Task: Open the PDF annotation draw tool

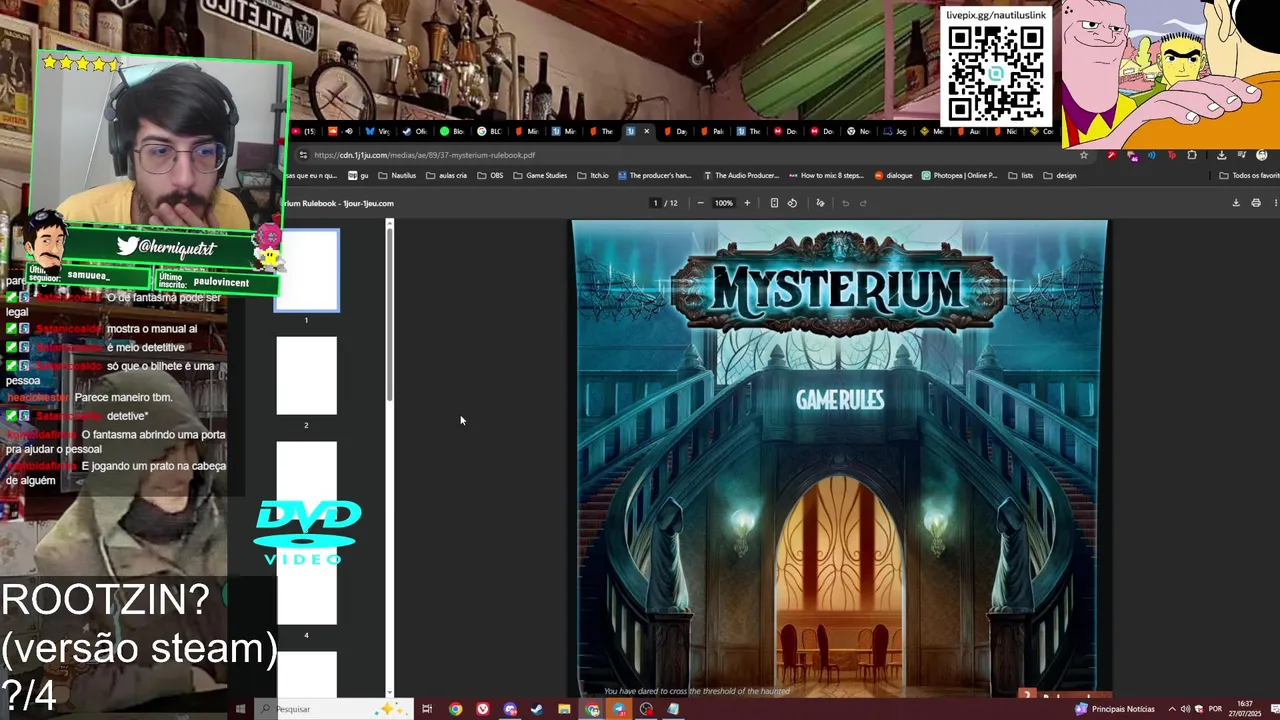Action: click(x=820, y=203)
